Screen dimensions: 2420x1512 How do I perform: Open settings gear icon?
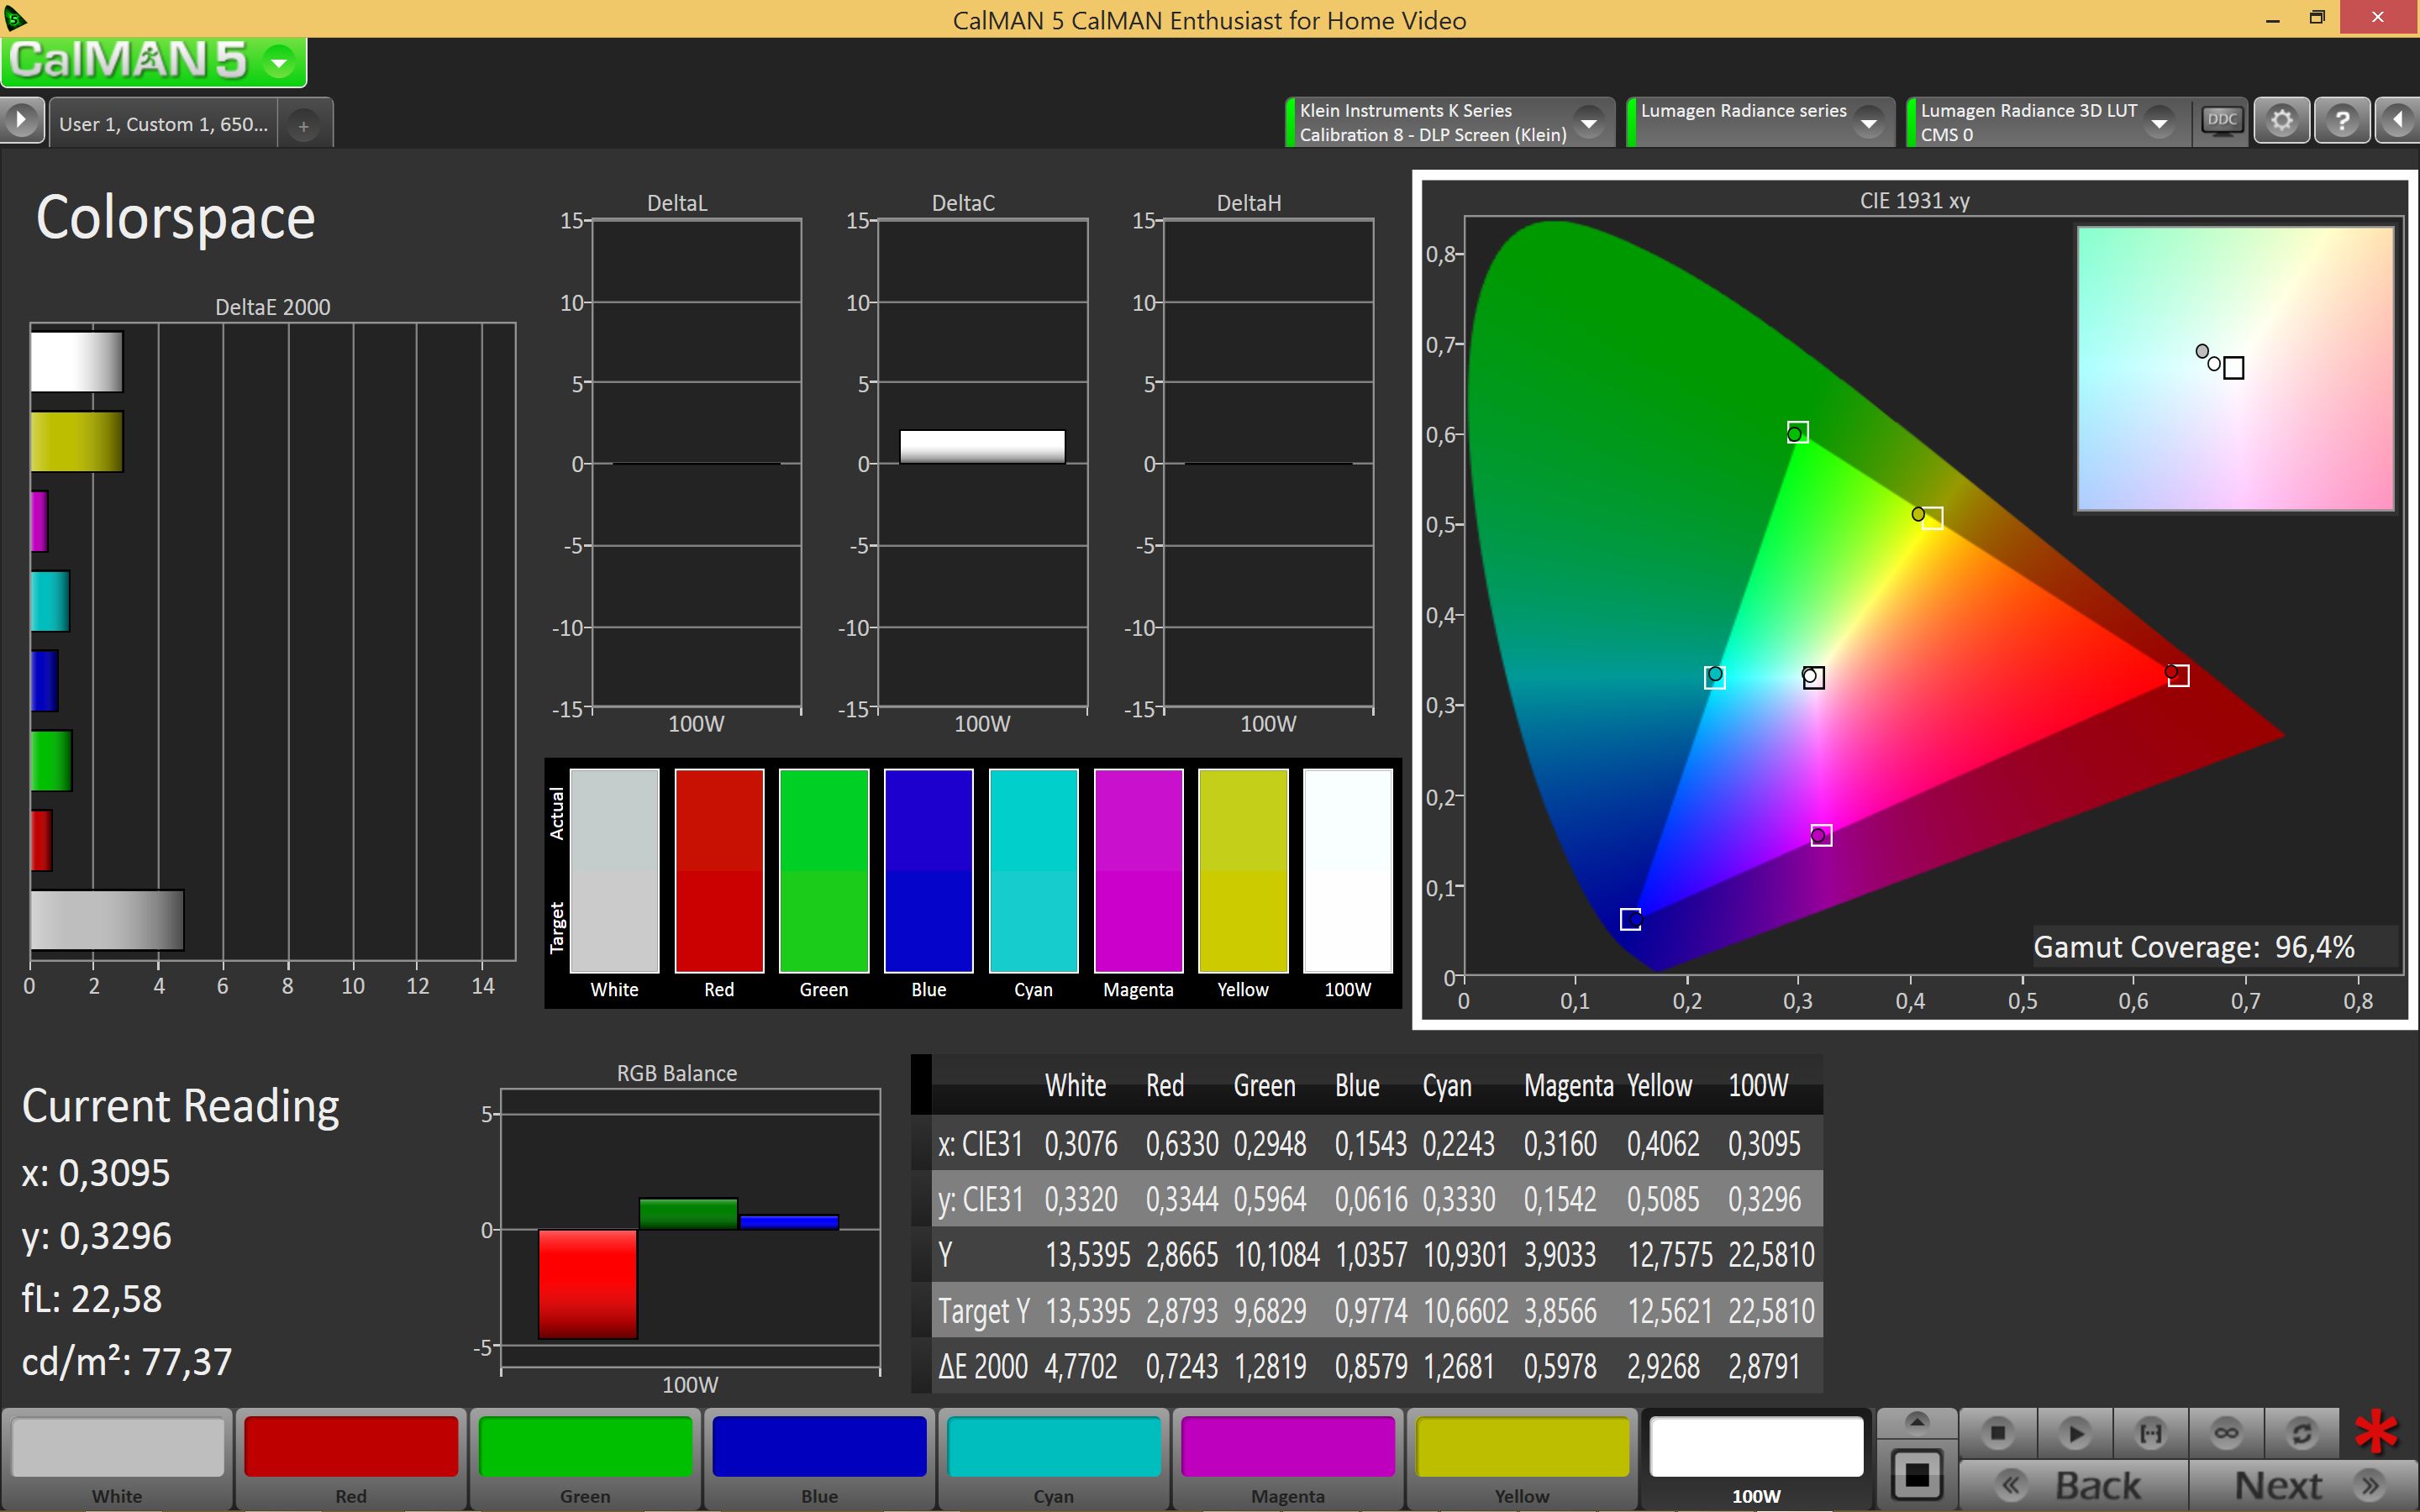(x=2281, y=121)
